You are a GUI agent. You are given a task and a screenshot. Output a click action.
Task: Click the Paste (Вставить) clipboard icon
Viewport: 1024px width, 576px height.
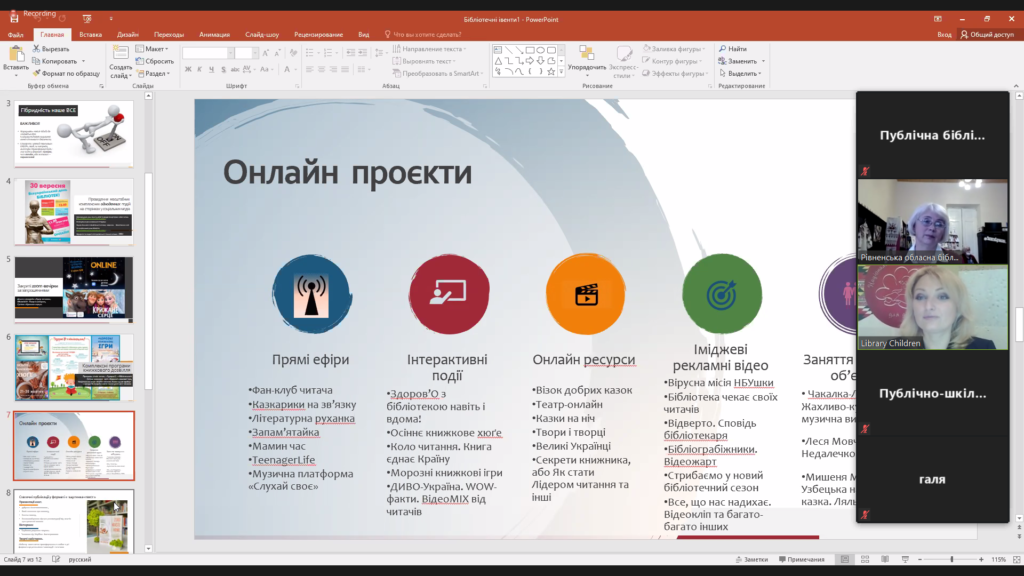tap(16, 53)
